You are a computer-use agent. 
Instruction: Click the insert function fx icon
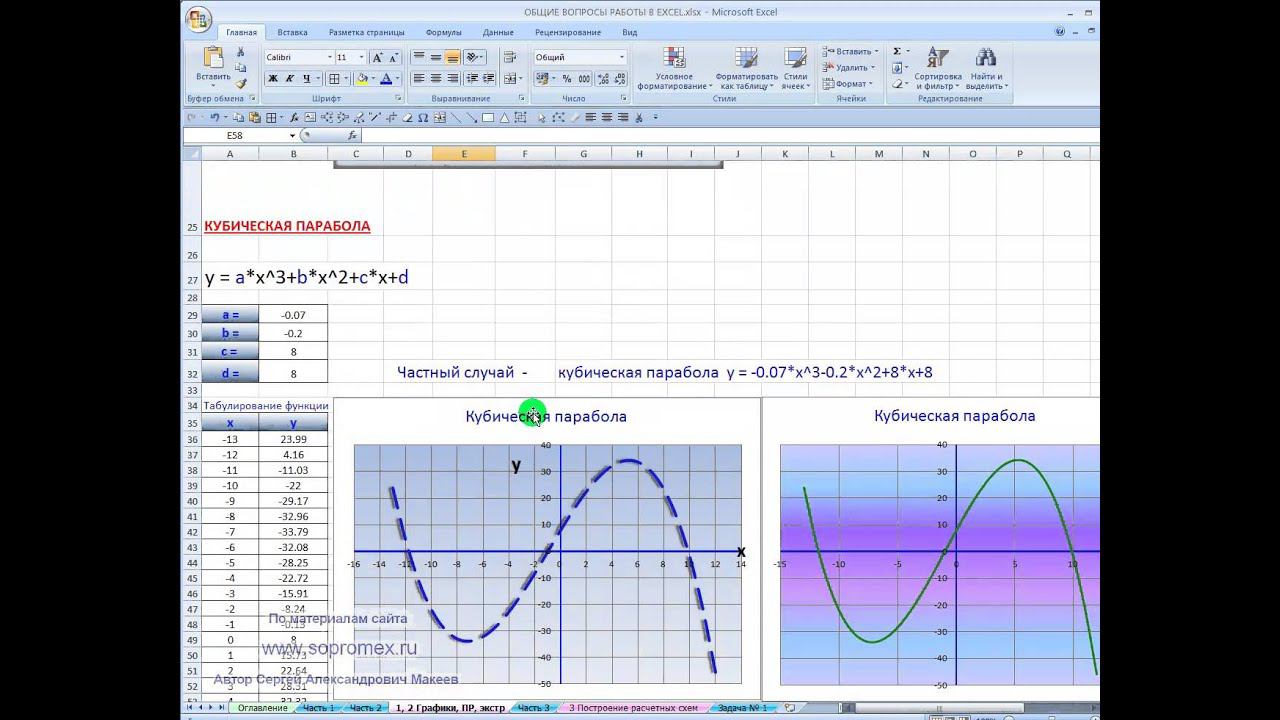pos(352,135)
